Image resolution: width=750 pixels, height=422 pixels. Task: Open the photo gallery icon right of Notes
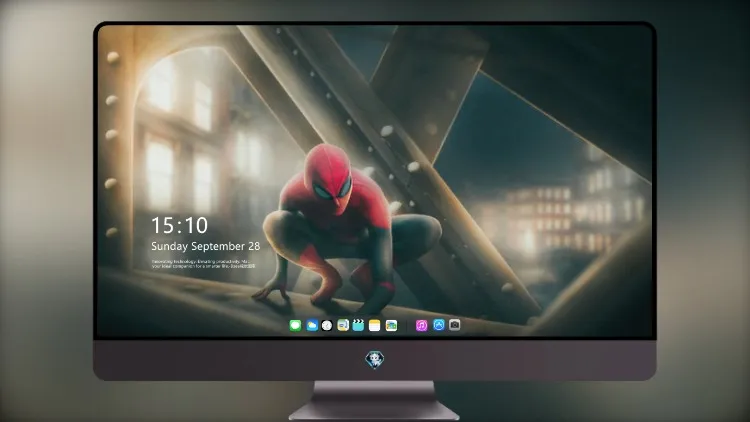(x=391, y=325)
